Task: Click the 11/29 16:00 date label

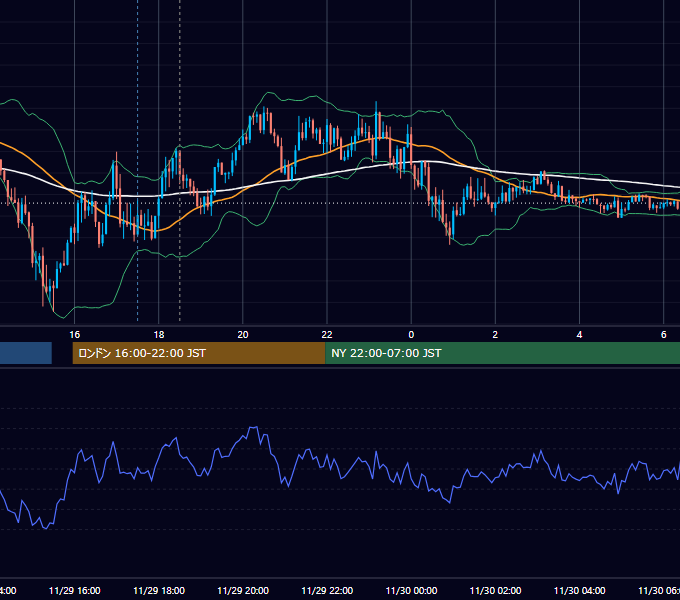Action: pos(75,590)
